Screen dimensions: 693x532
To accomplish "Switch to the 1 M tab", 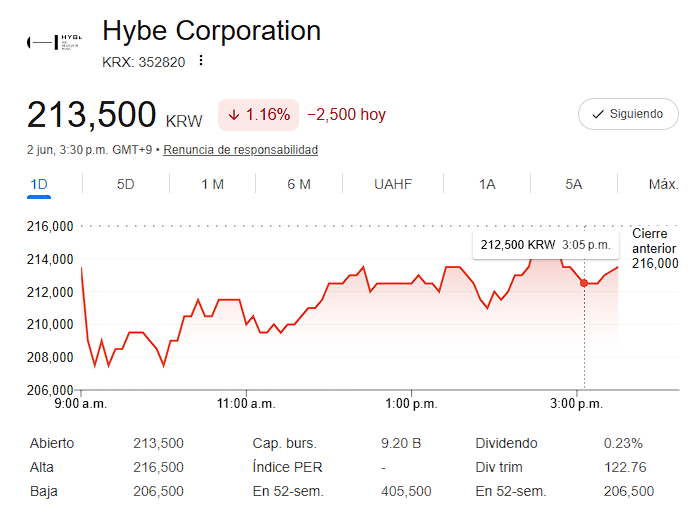I will [213, 184].
